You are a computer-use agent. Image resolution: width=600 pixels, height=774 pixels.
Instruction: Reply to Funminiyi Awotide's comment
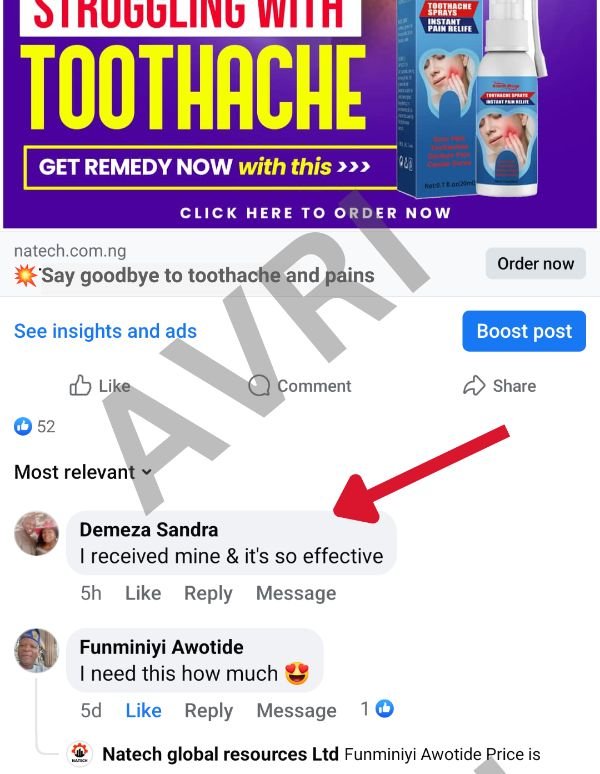[209, 711]
